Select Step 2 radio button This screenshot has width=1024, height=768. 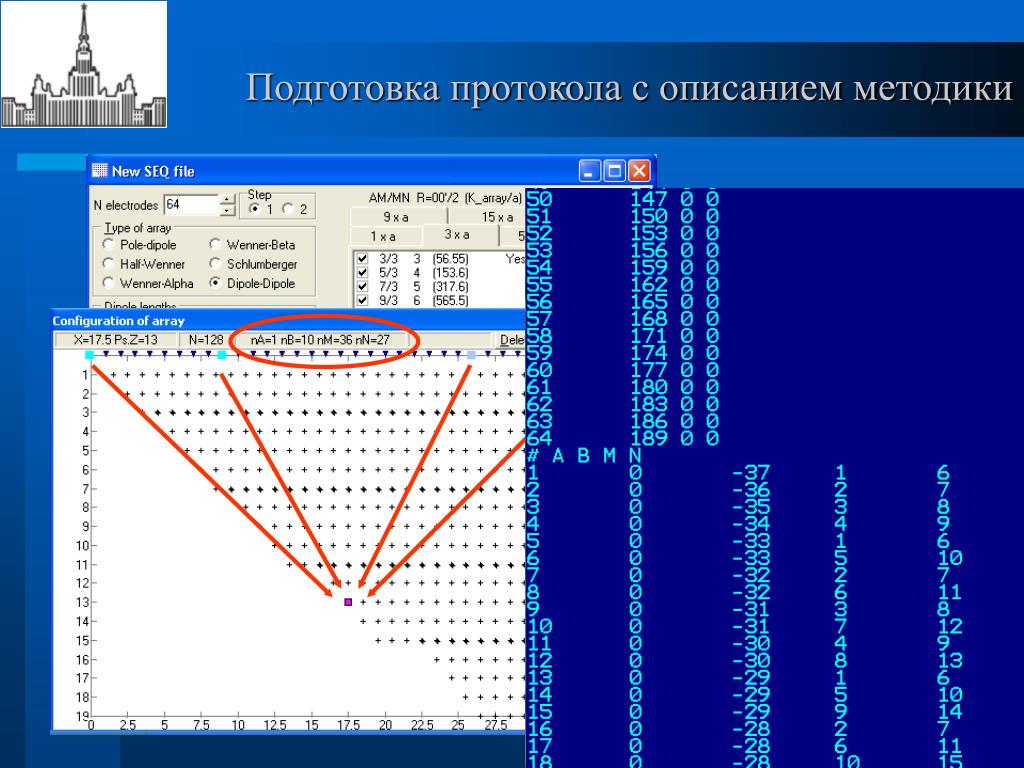coord(287,208)
